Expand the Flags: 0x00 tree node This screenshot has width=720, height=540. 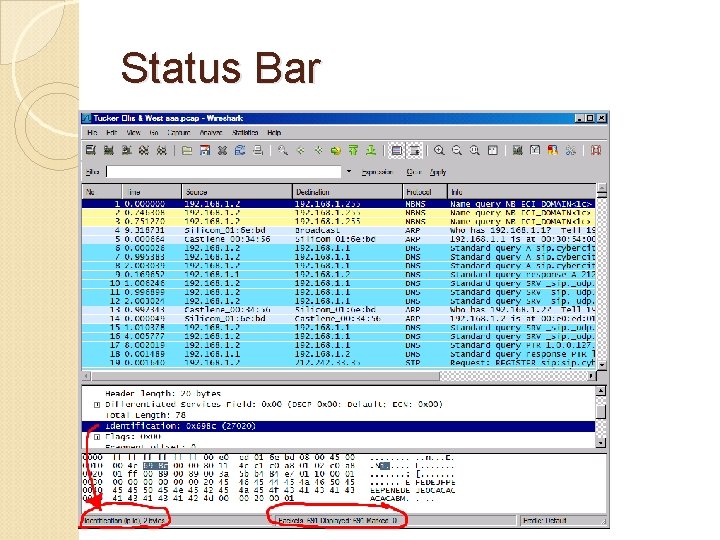pos(97,437)
